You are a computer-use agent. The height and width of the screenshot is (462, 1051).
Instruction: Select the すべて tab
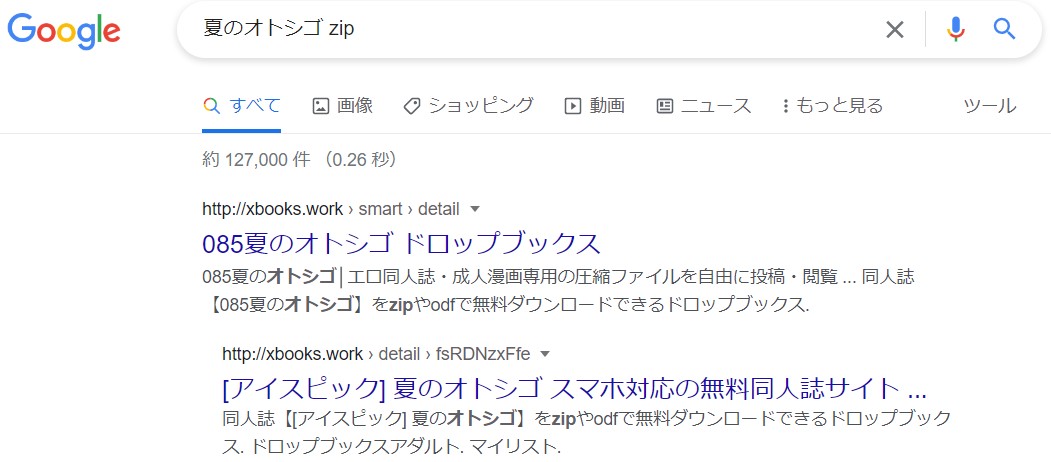[241, 106]
